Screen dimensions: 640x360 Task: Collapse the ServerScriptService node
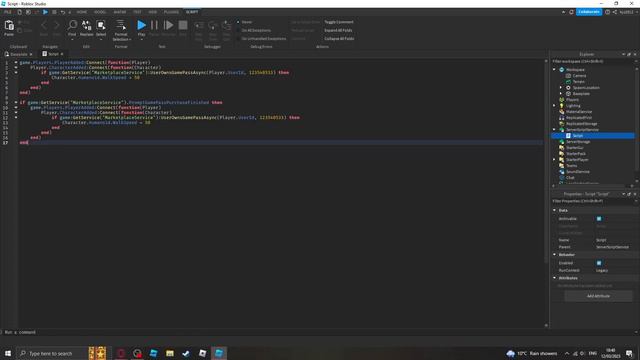pos(554,130)
